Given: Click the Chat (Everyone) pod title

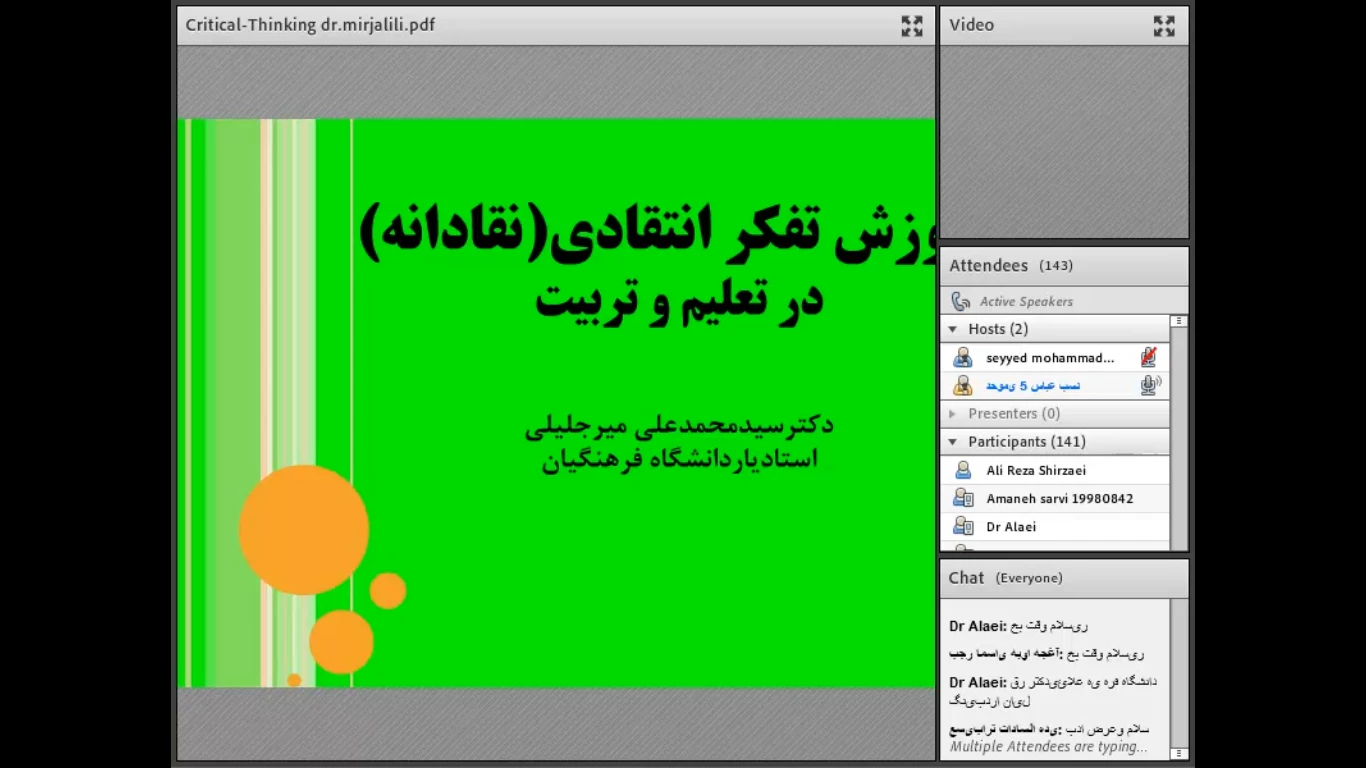Looking at the screenshot, I should (x=1005, y=578).
